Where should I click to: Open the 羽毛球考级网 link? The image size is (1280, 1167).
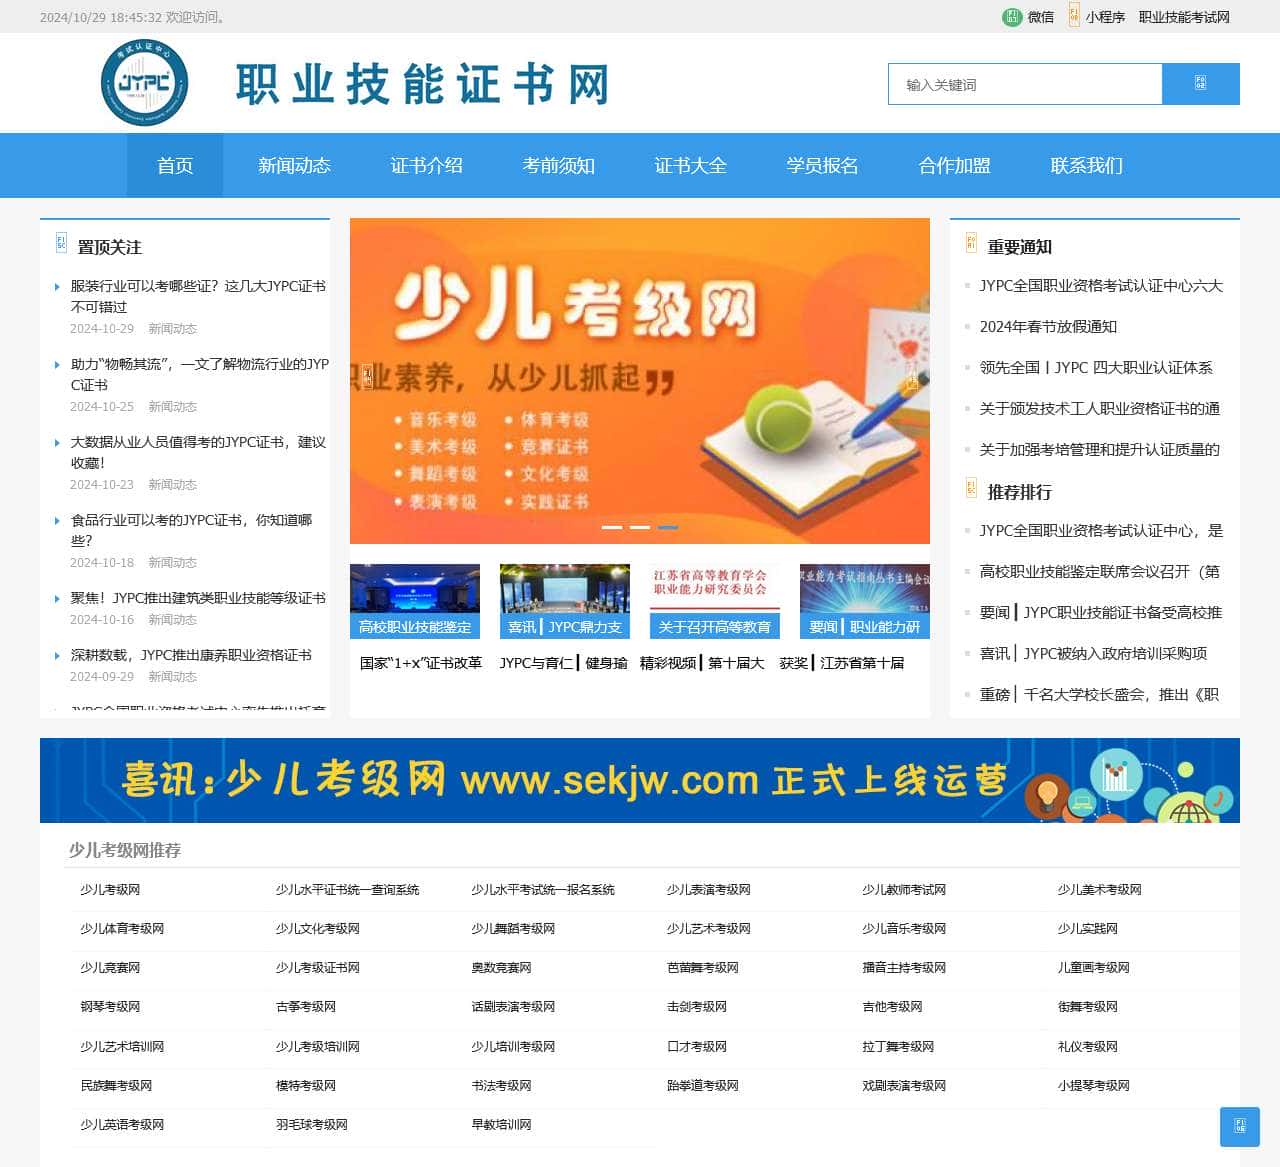click(312, 1125)
